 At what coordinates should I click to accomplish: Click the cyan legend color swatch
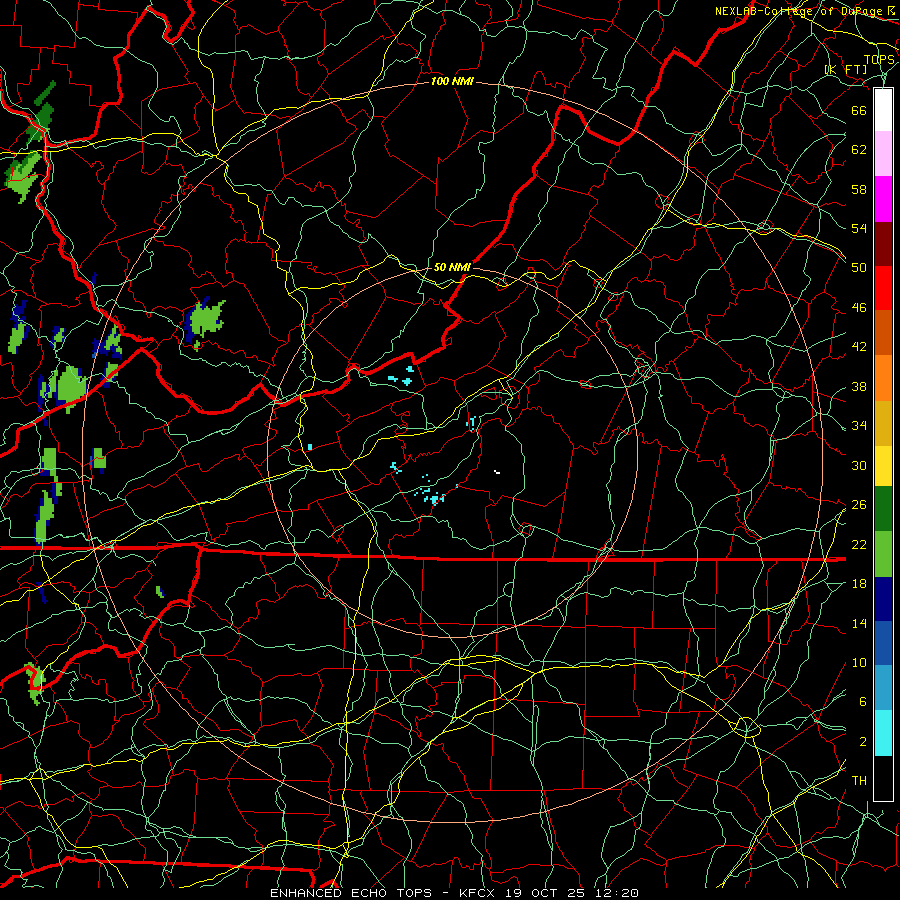(x=883, y=733)
